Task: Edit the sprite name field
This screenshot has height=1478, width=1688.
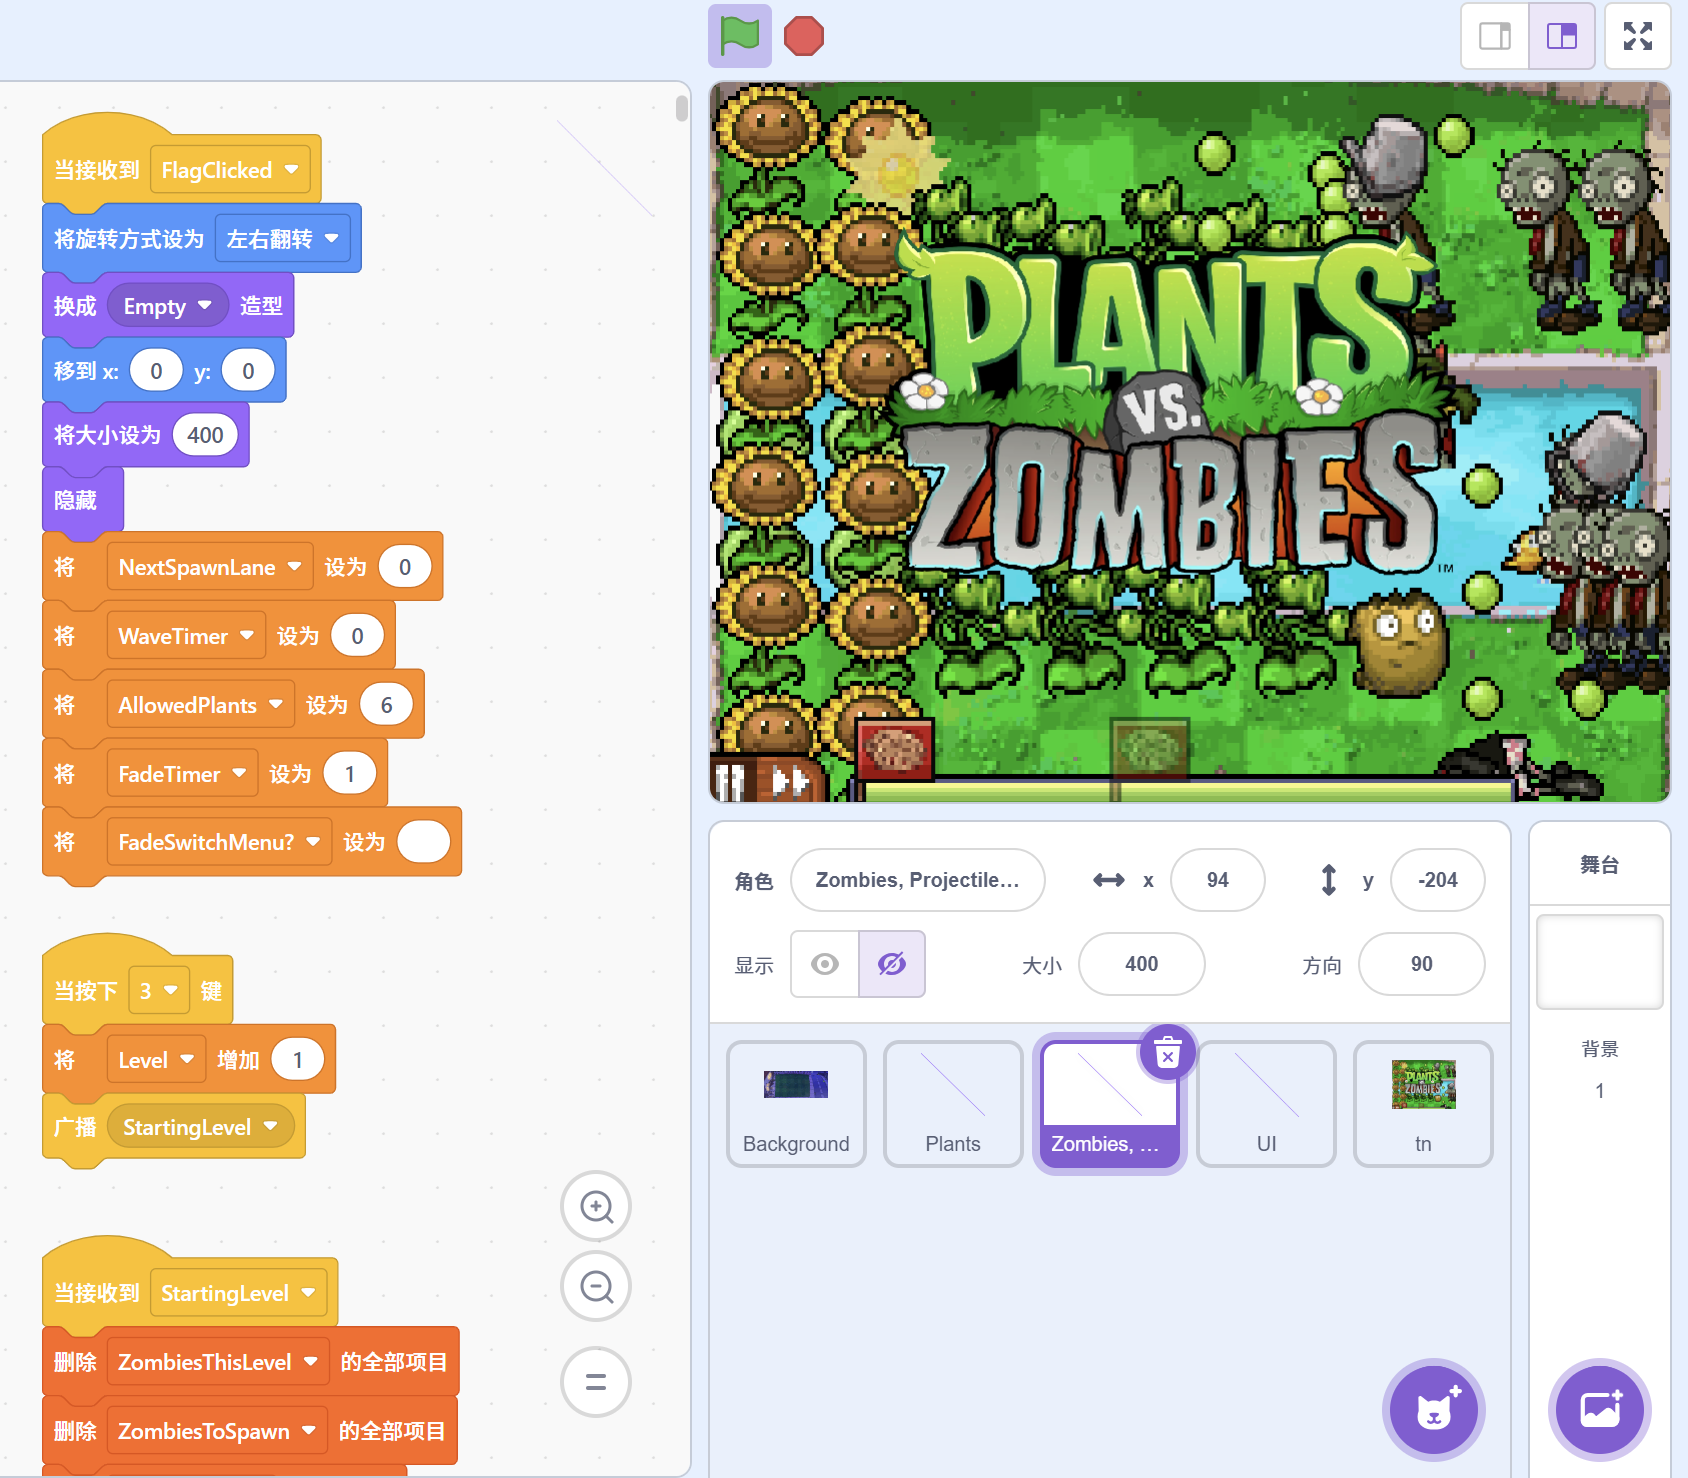Action: pos(918,880)
